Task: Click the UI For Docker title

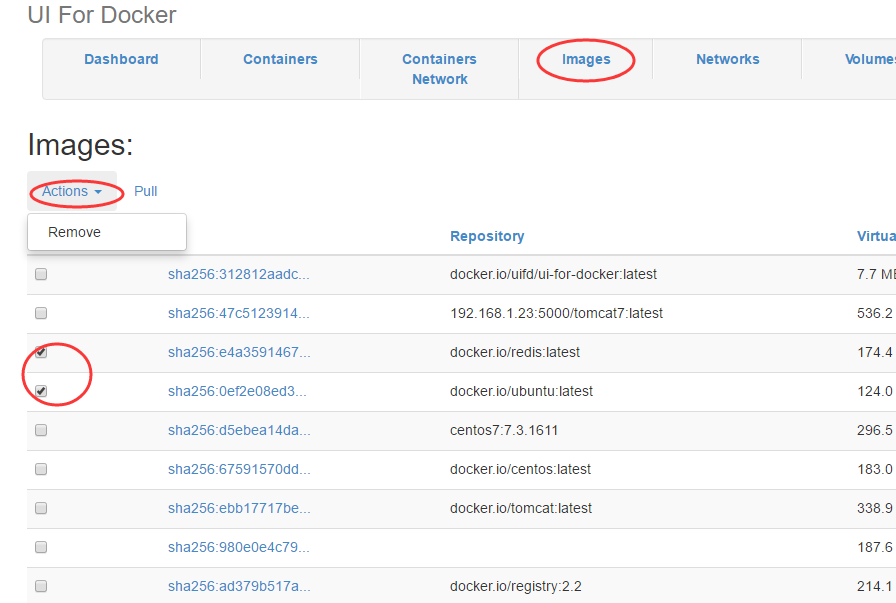Action: [x=102, y=15]
